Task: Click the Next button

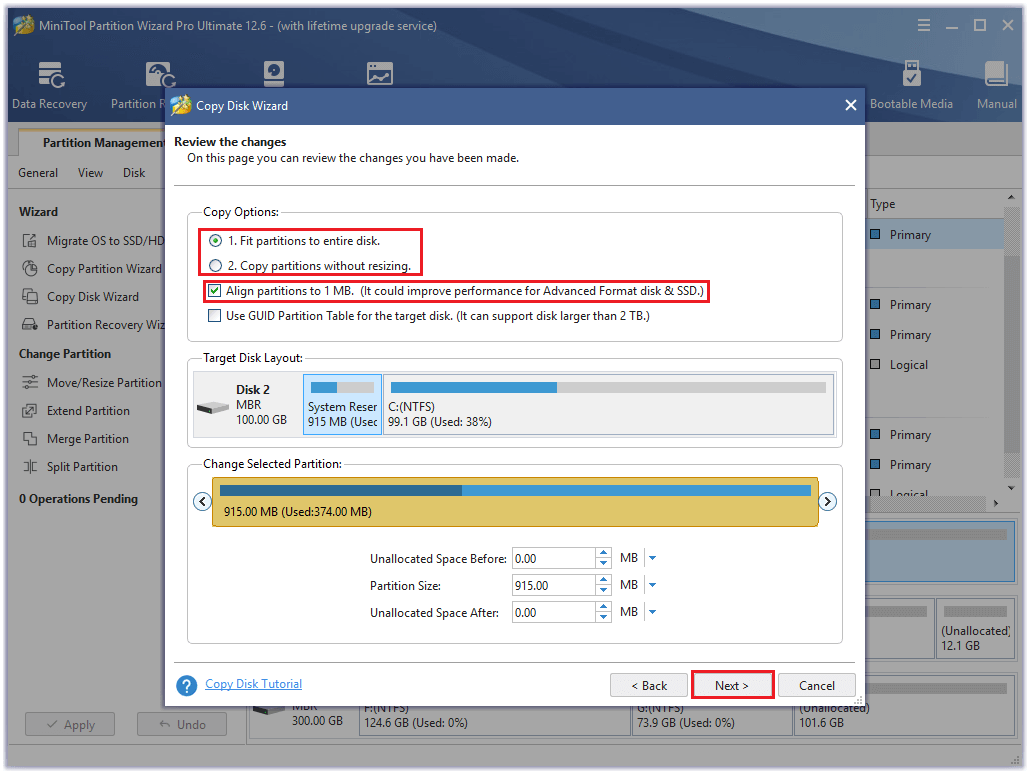Action: [x=732, y=685]
